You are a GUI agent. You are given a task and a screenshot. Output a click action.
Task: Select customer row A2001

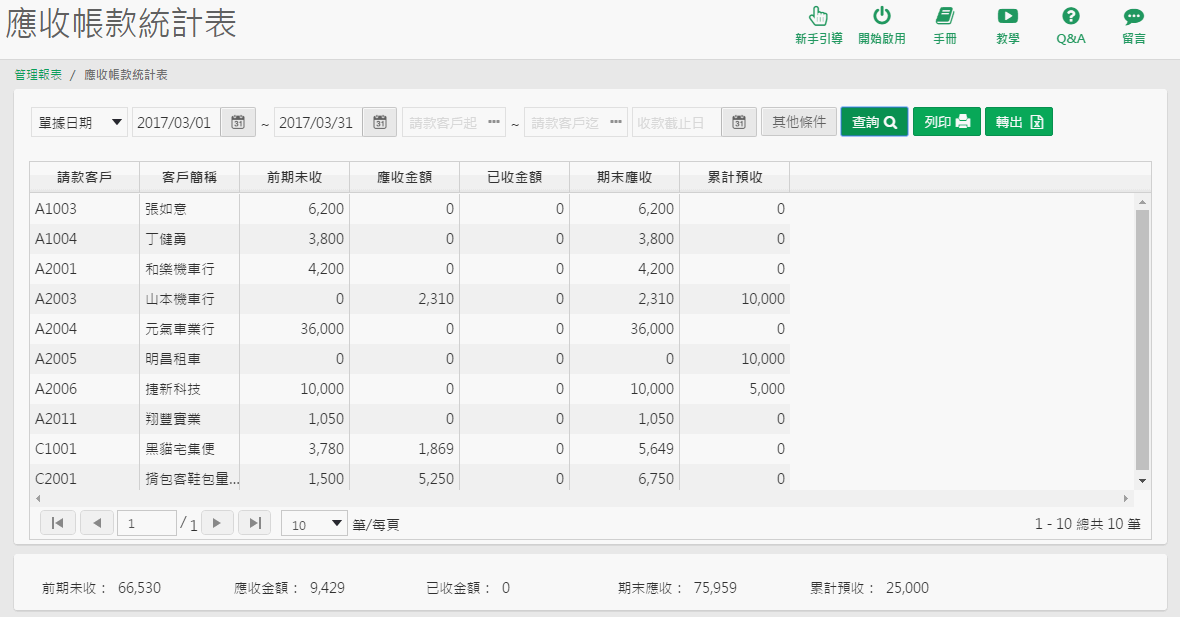coord(409,269)
